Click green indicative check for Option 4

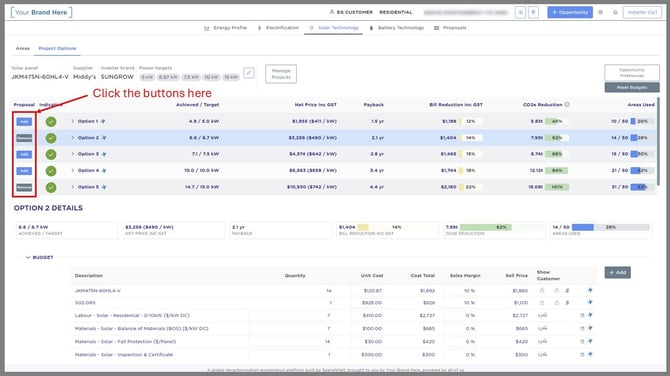click(51, 171)
